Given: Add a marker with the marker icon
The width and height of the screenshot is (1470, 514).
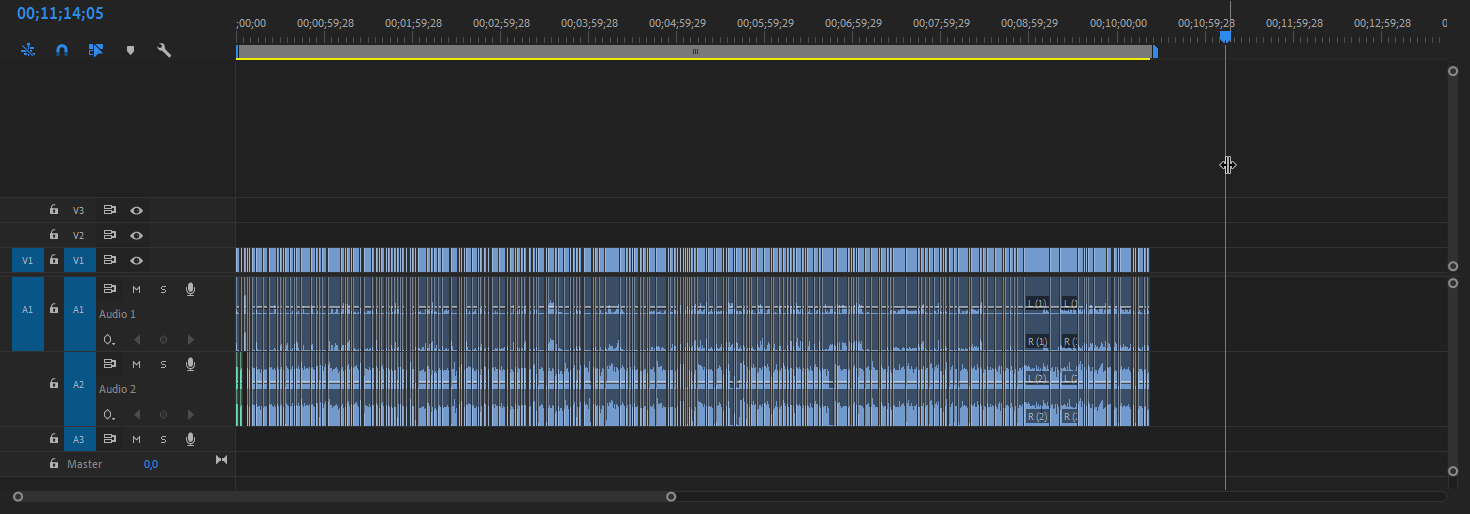Looking at the screenshot, I should point(130,49).
